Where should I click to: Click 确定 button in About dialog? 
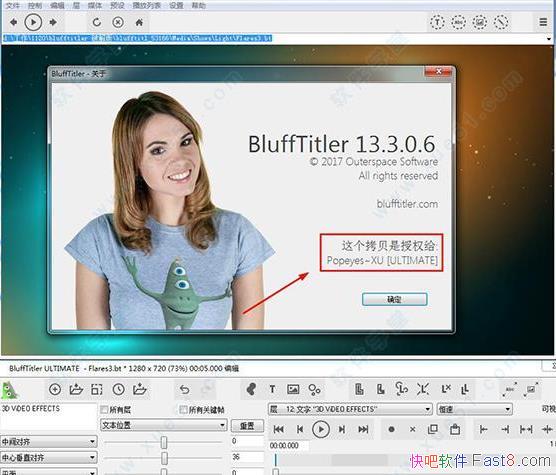(x=394, y=300)
